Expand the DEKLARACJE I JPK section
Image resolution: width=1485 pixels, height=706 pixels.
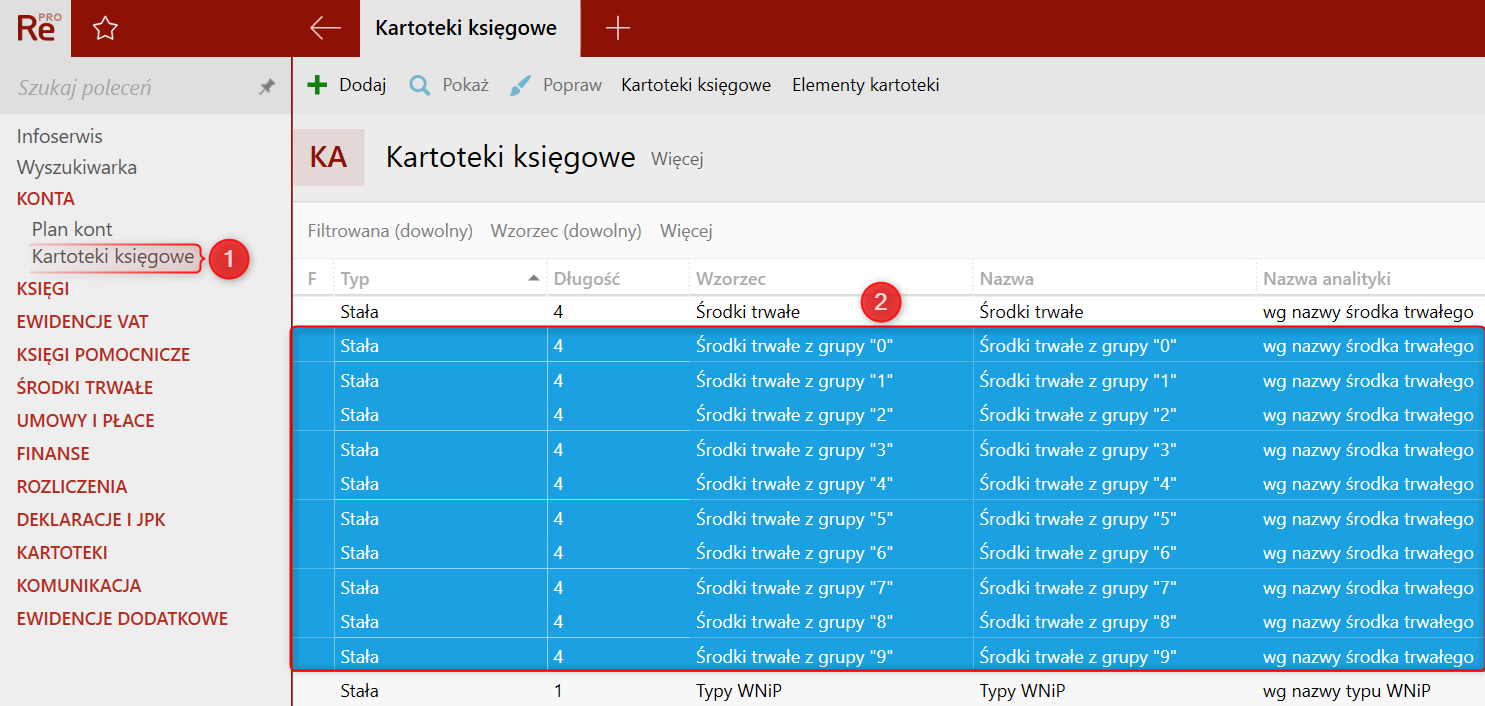[x=91, y=520]
